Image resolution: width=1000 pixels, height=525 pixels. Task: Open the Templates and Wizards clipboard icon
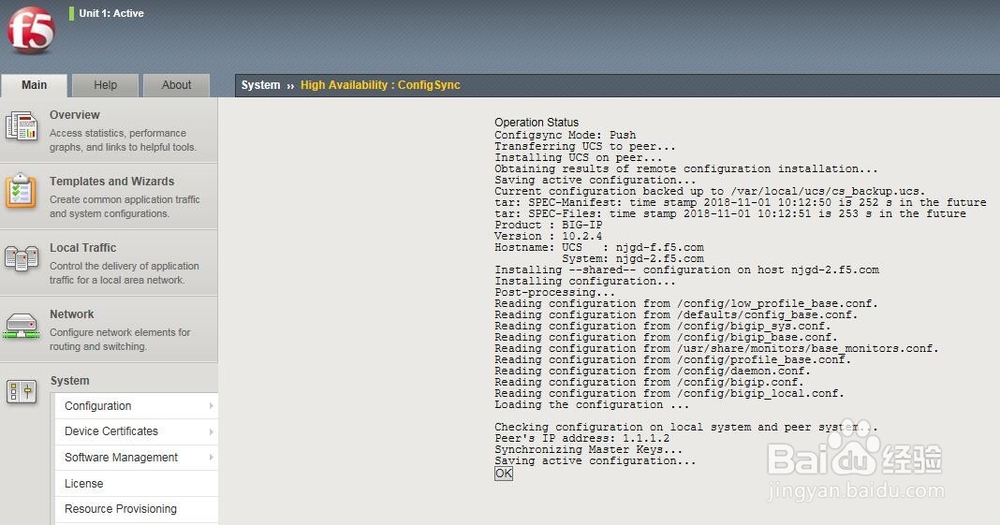pyautogui.click(x=21, y=191)
